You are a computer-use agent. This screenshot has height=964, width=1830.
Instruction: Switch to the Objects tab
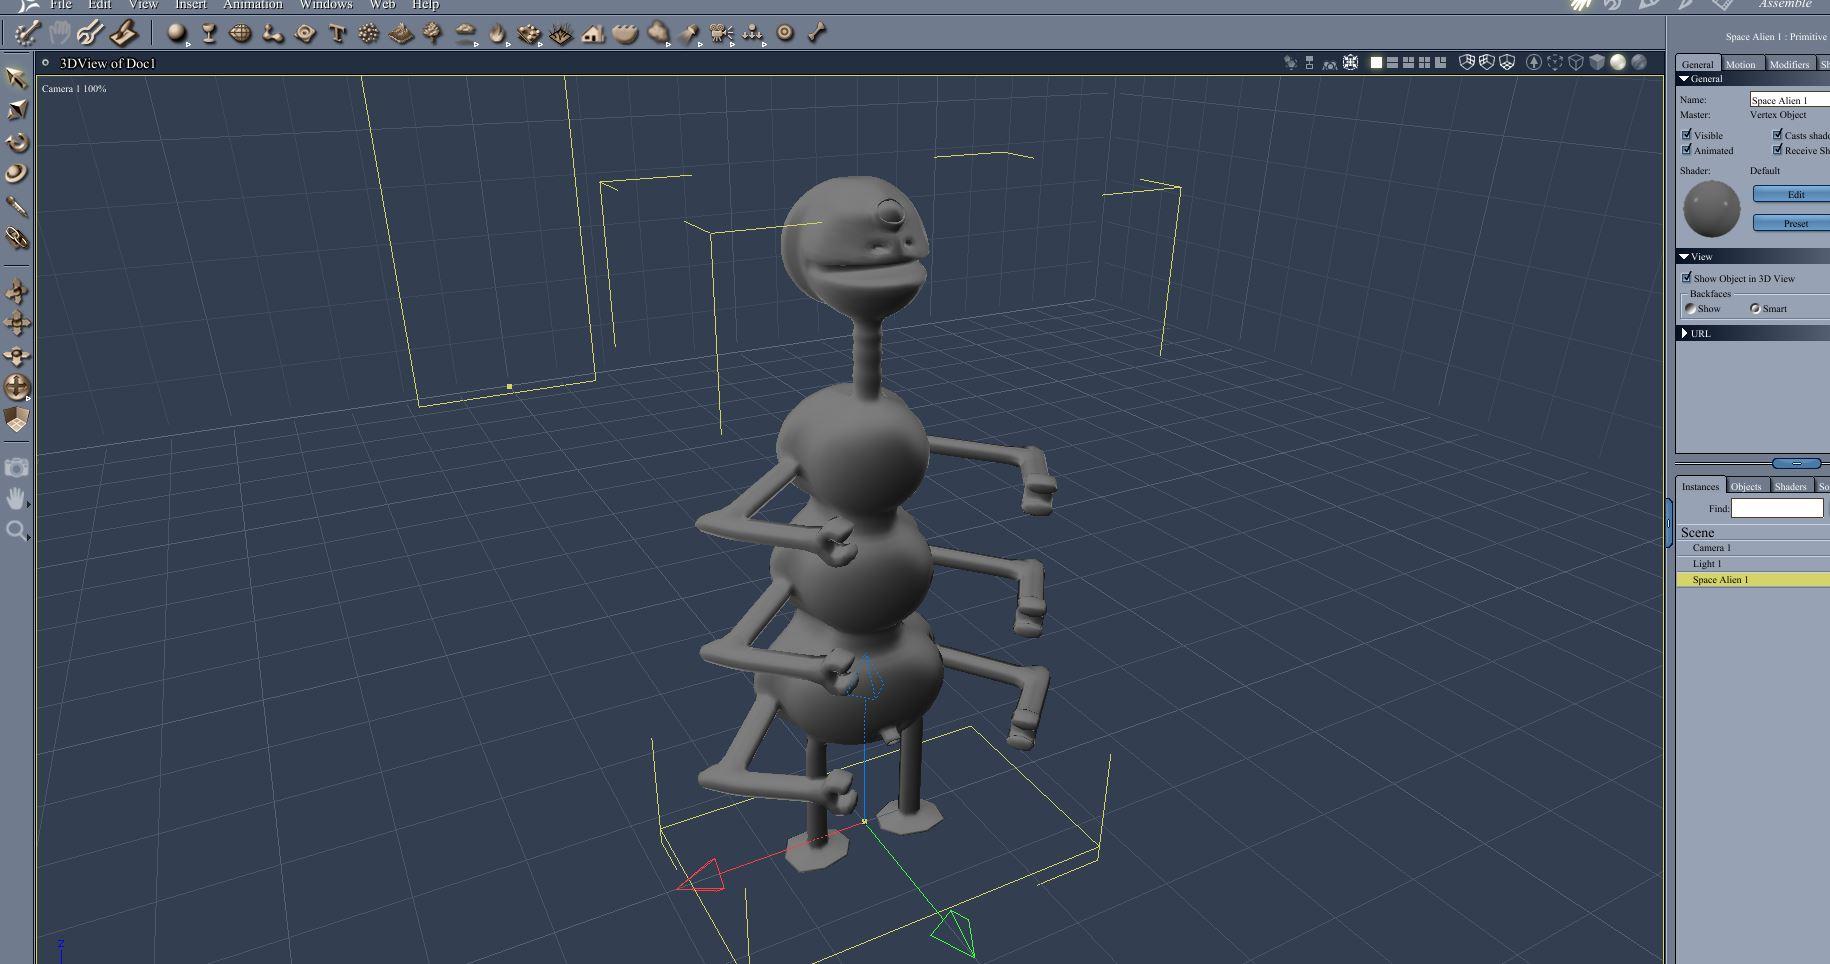tap(1746, 486)
